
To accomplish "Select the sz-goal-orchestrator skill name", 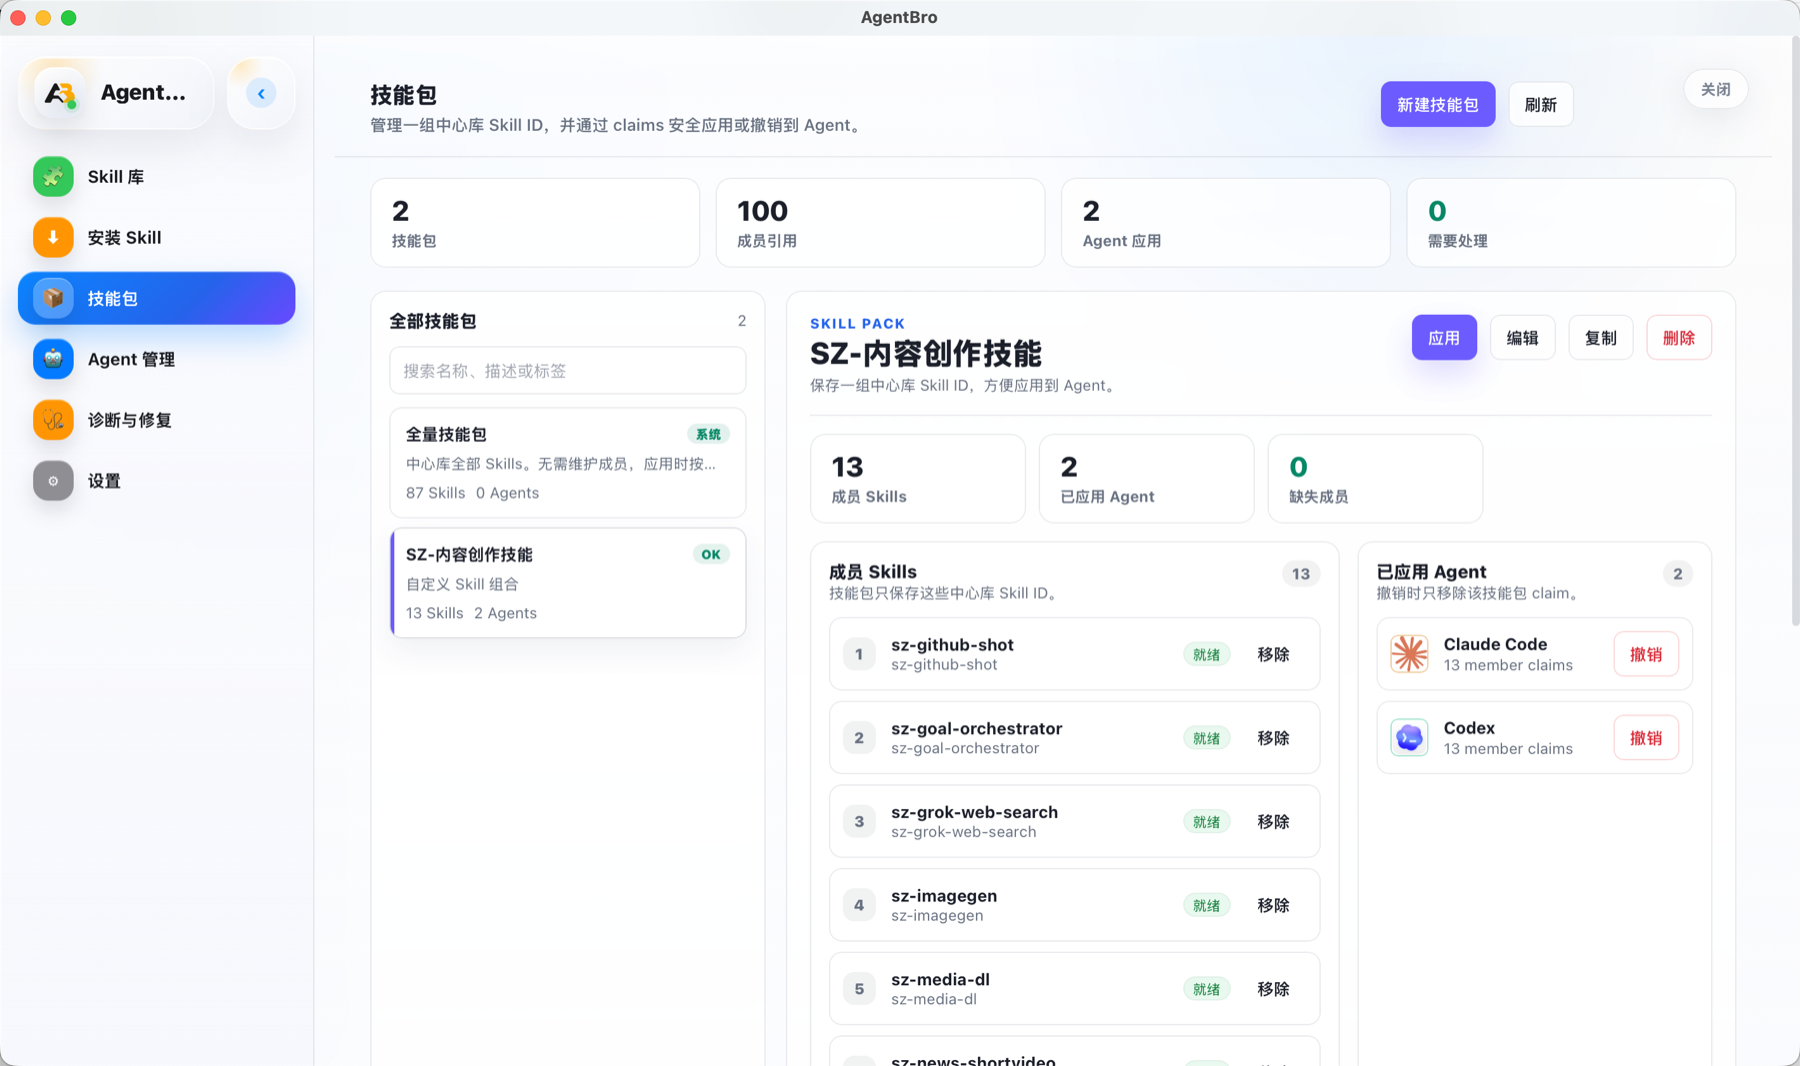I will pos(977,729).
